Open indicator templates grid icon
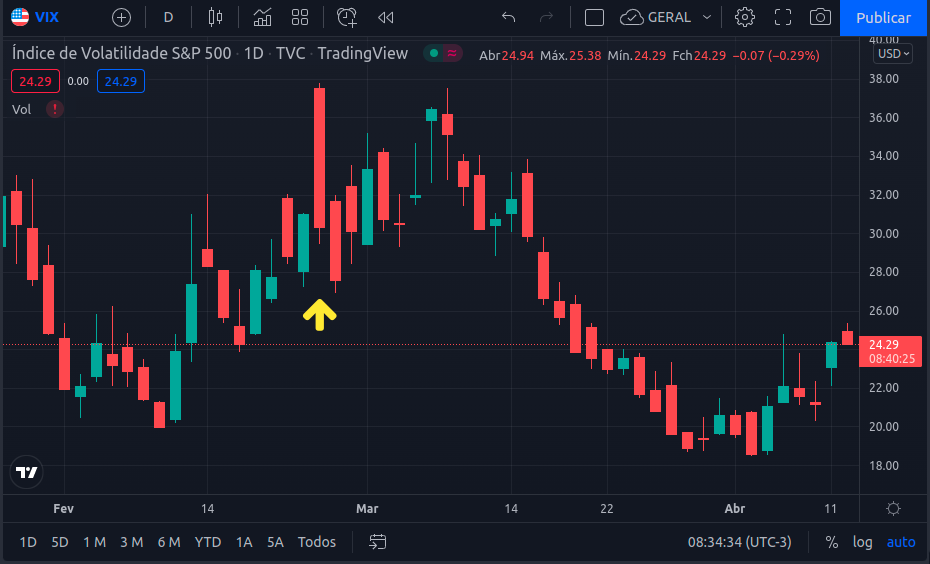 300,18
